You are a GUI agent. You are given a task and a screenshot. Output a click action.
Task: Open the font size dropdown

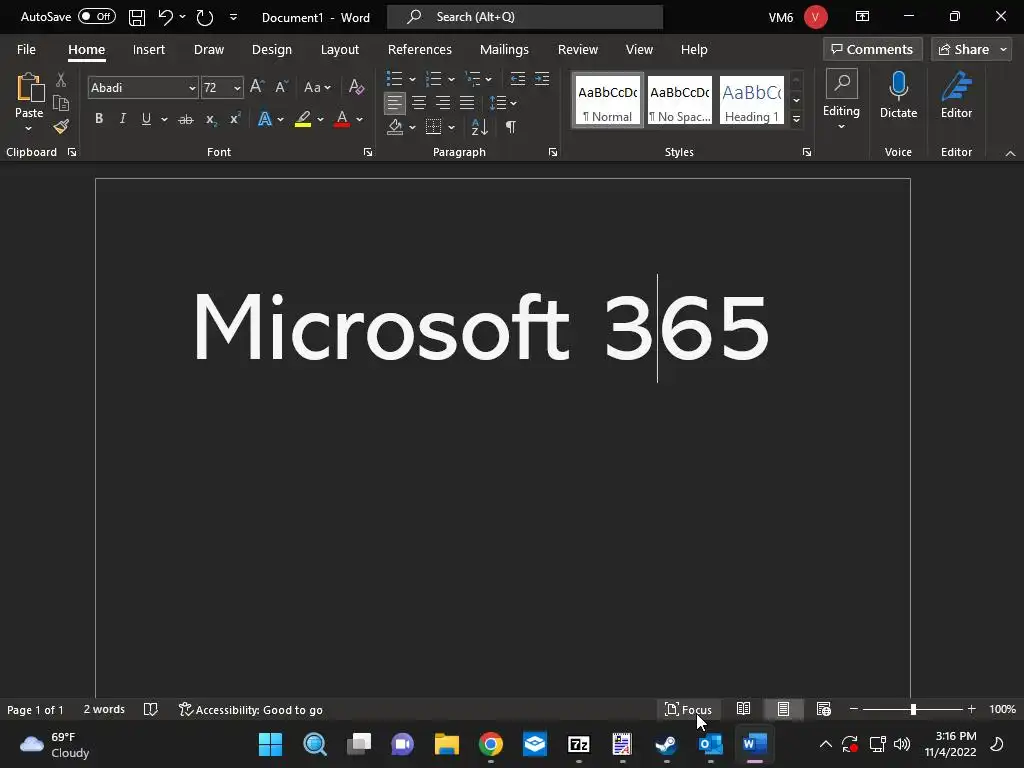click(236, 88)
